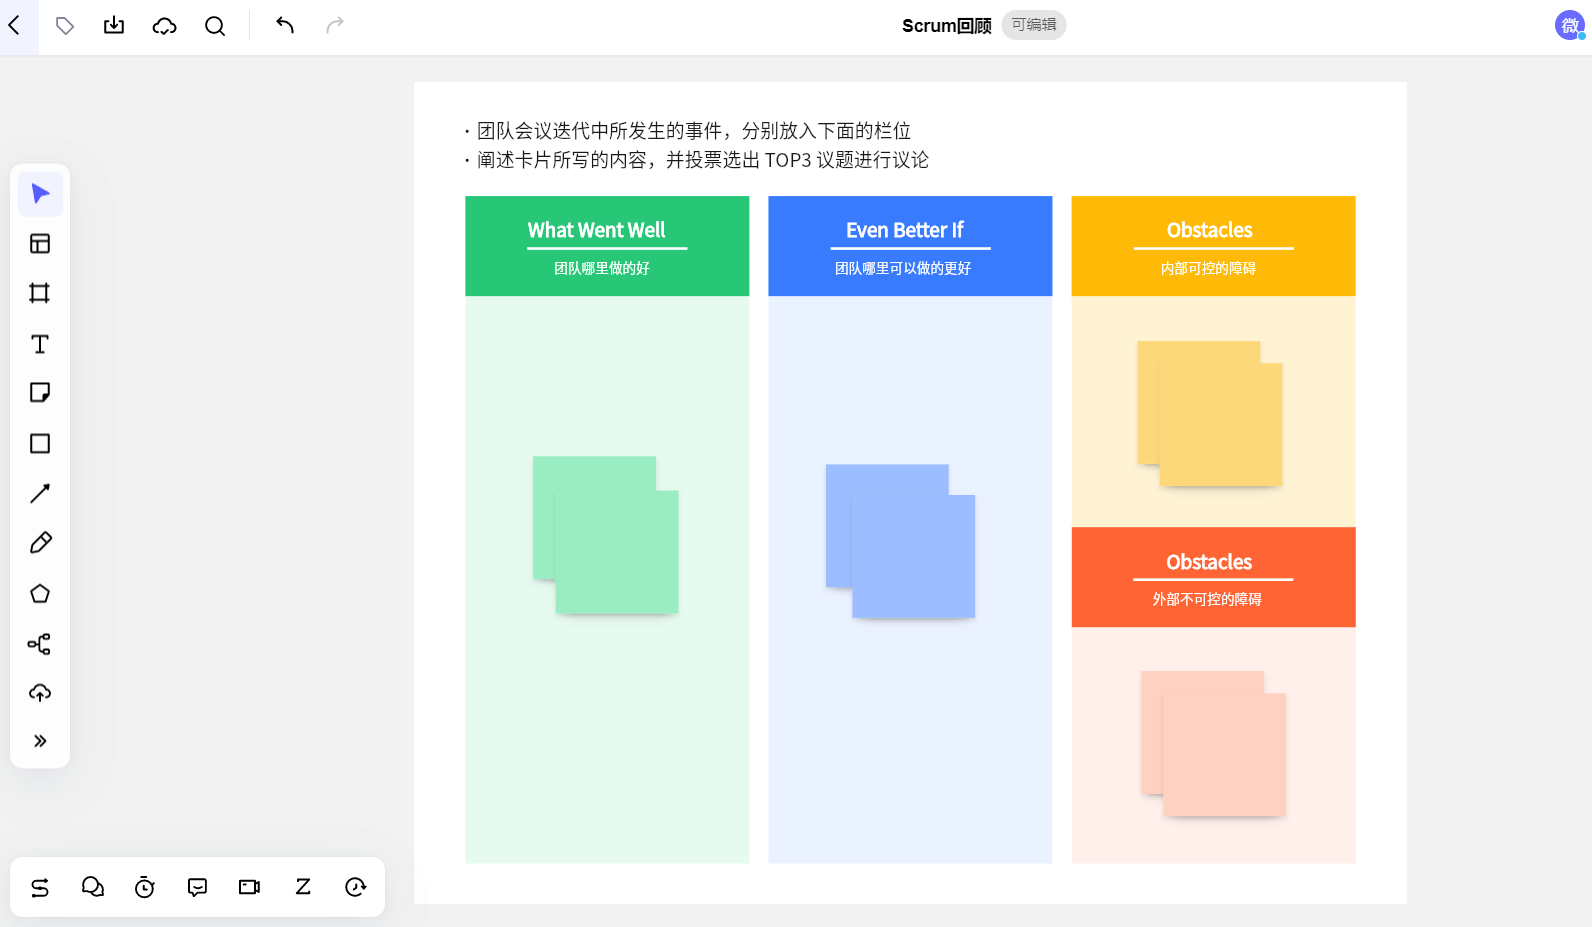This screenshot has width=1592, height=927.
Task: Click the 团队哪里做的好 subtitle
Action: [602, 268]
